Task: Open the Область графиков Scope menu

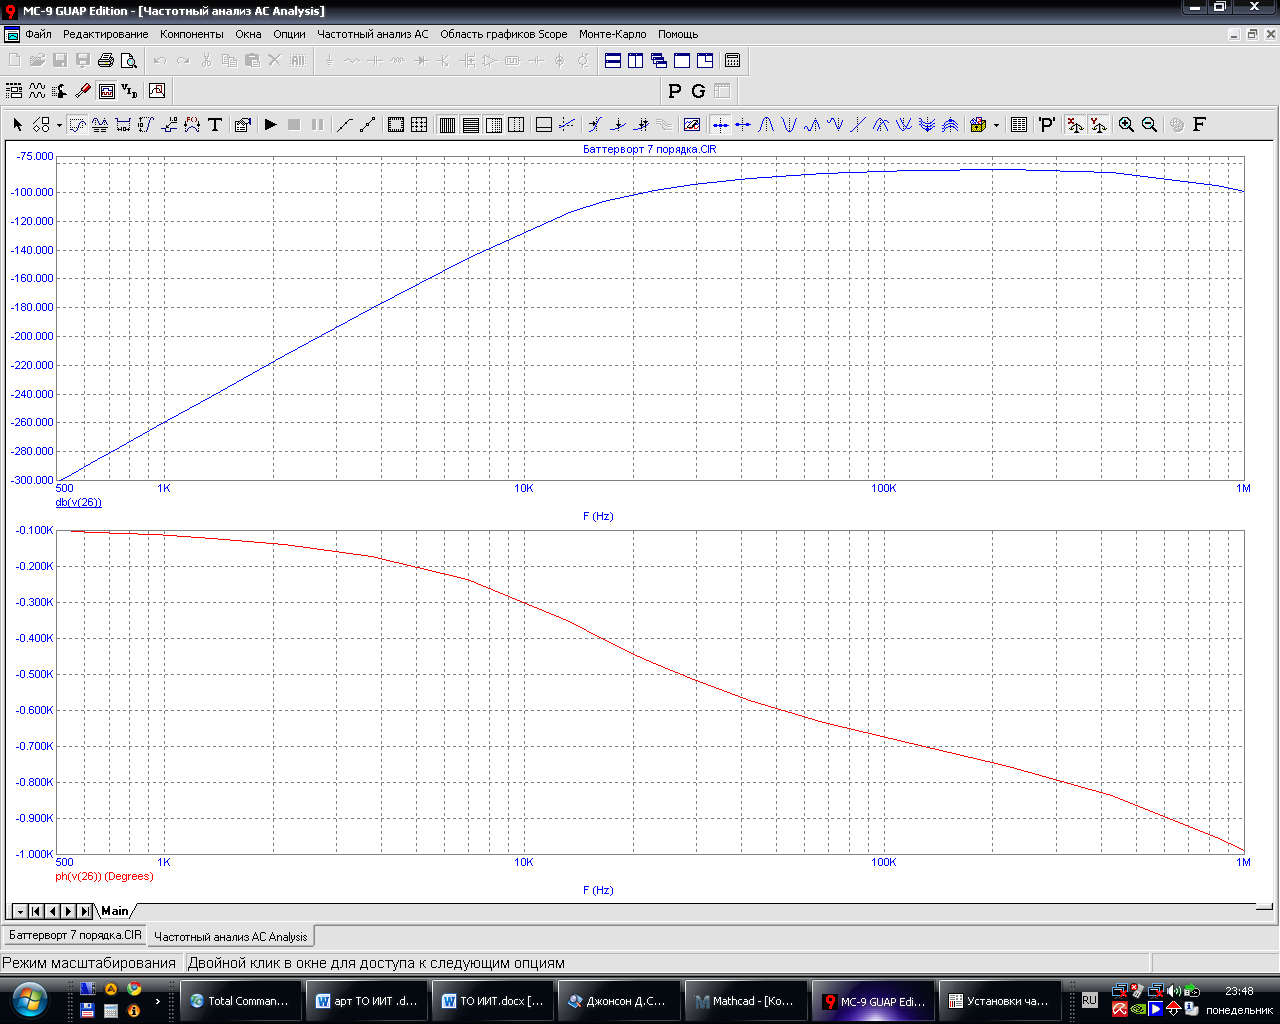Action: [503, 34]
